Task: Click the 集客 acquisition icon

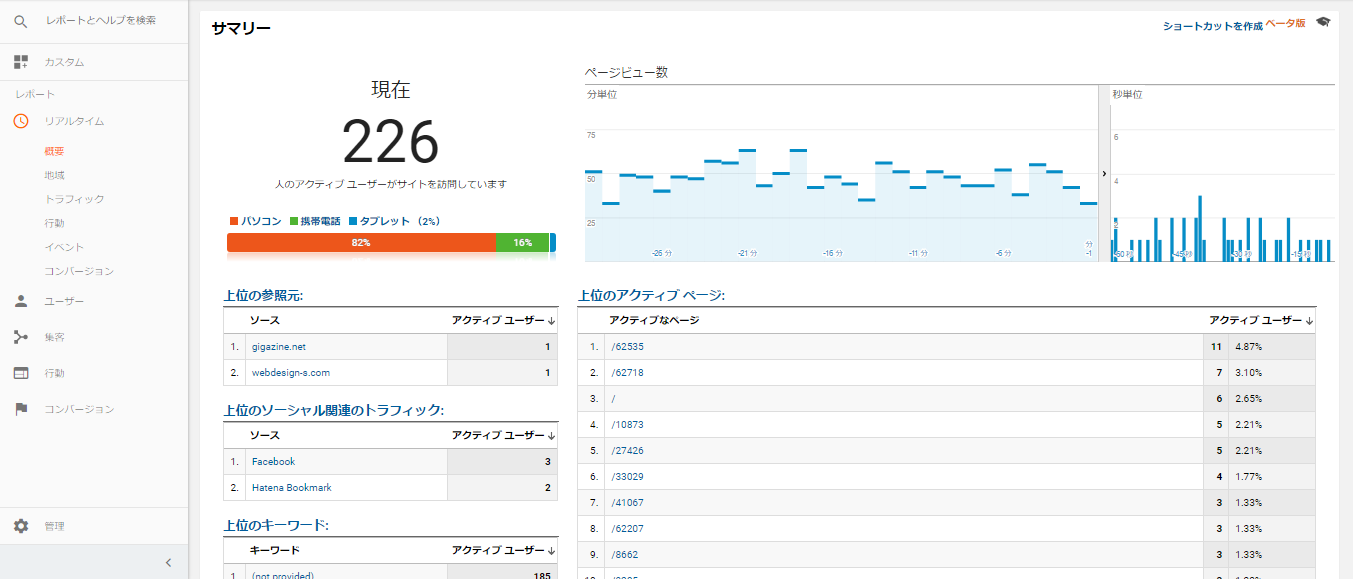Action: (21, 337)
